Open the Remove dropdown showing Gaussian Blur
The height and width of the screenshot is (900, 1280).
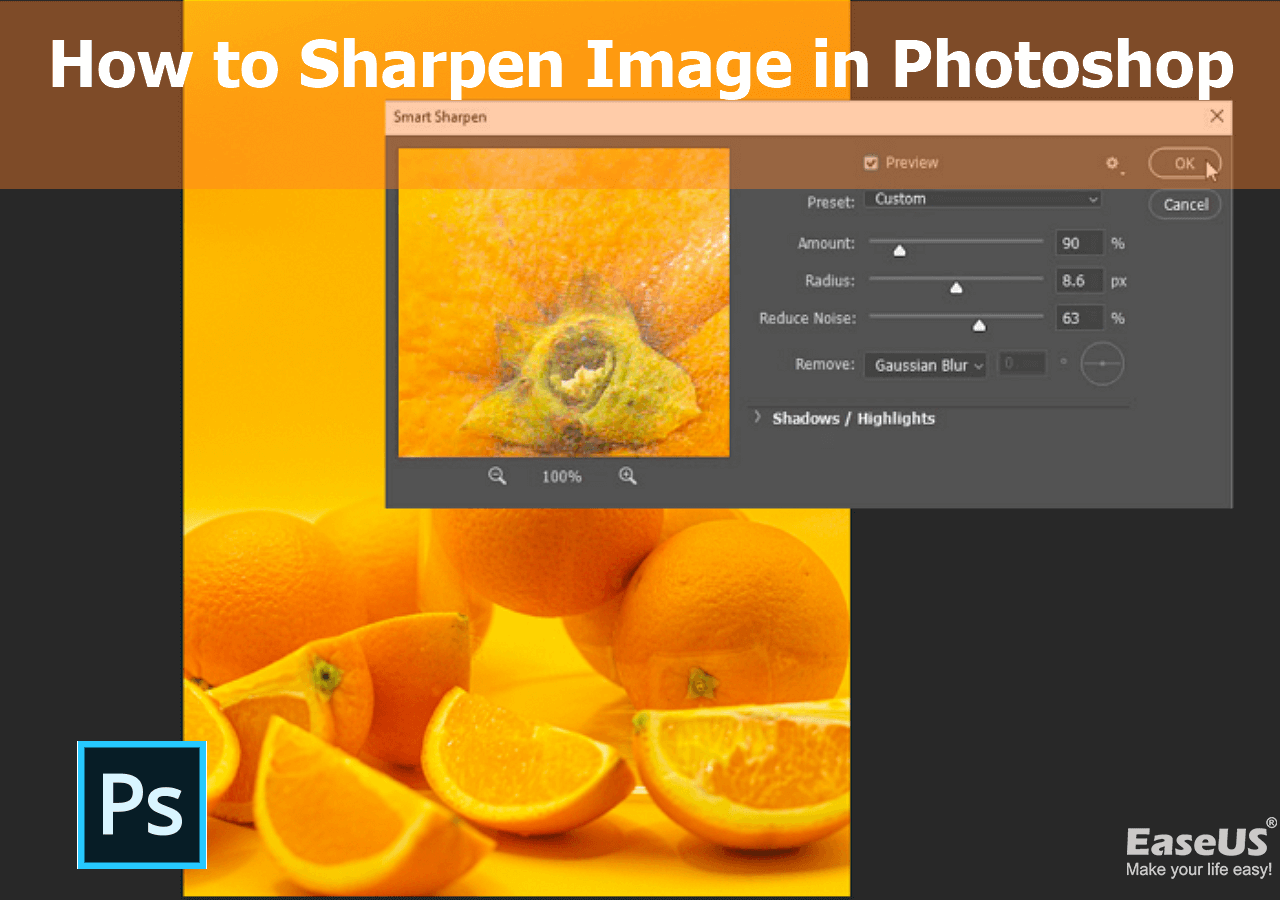[x=924, y=365]
